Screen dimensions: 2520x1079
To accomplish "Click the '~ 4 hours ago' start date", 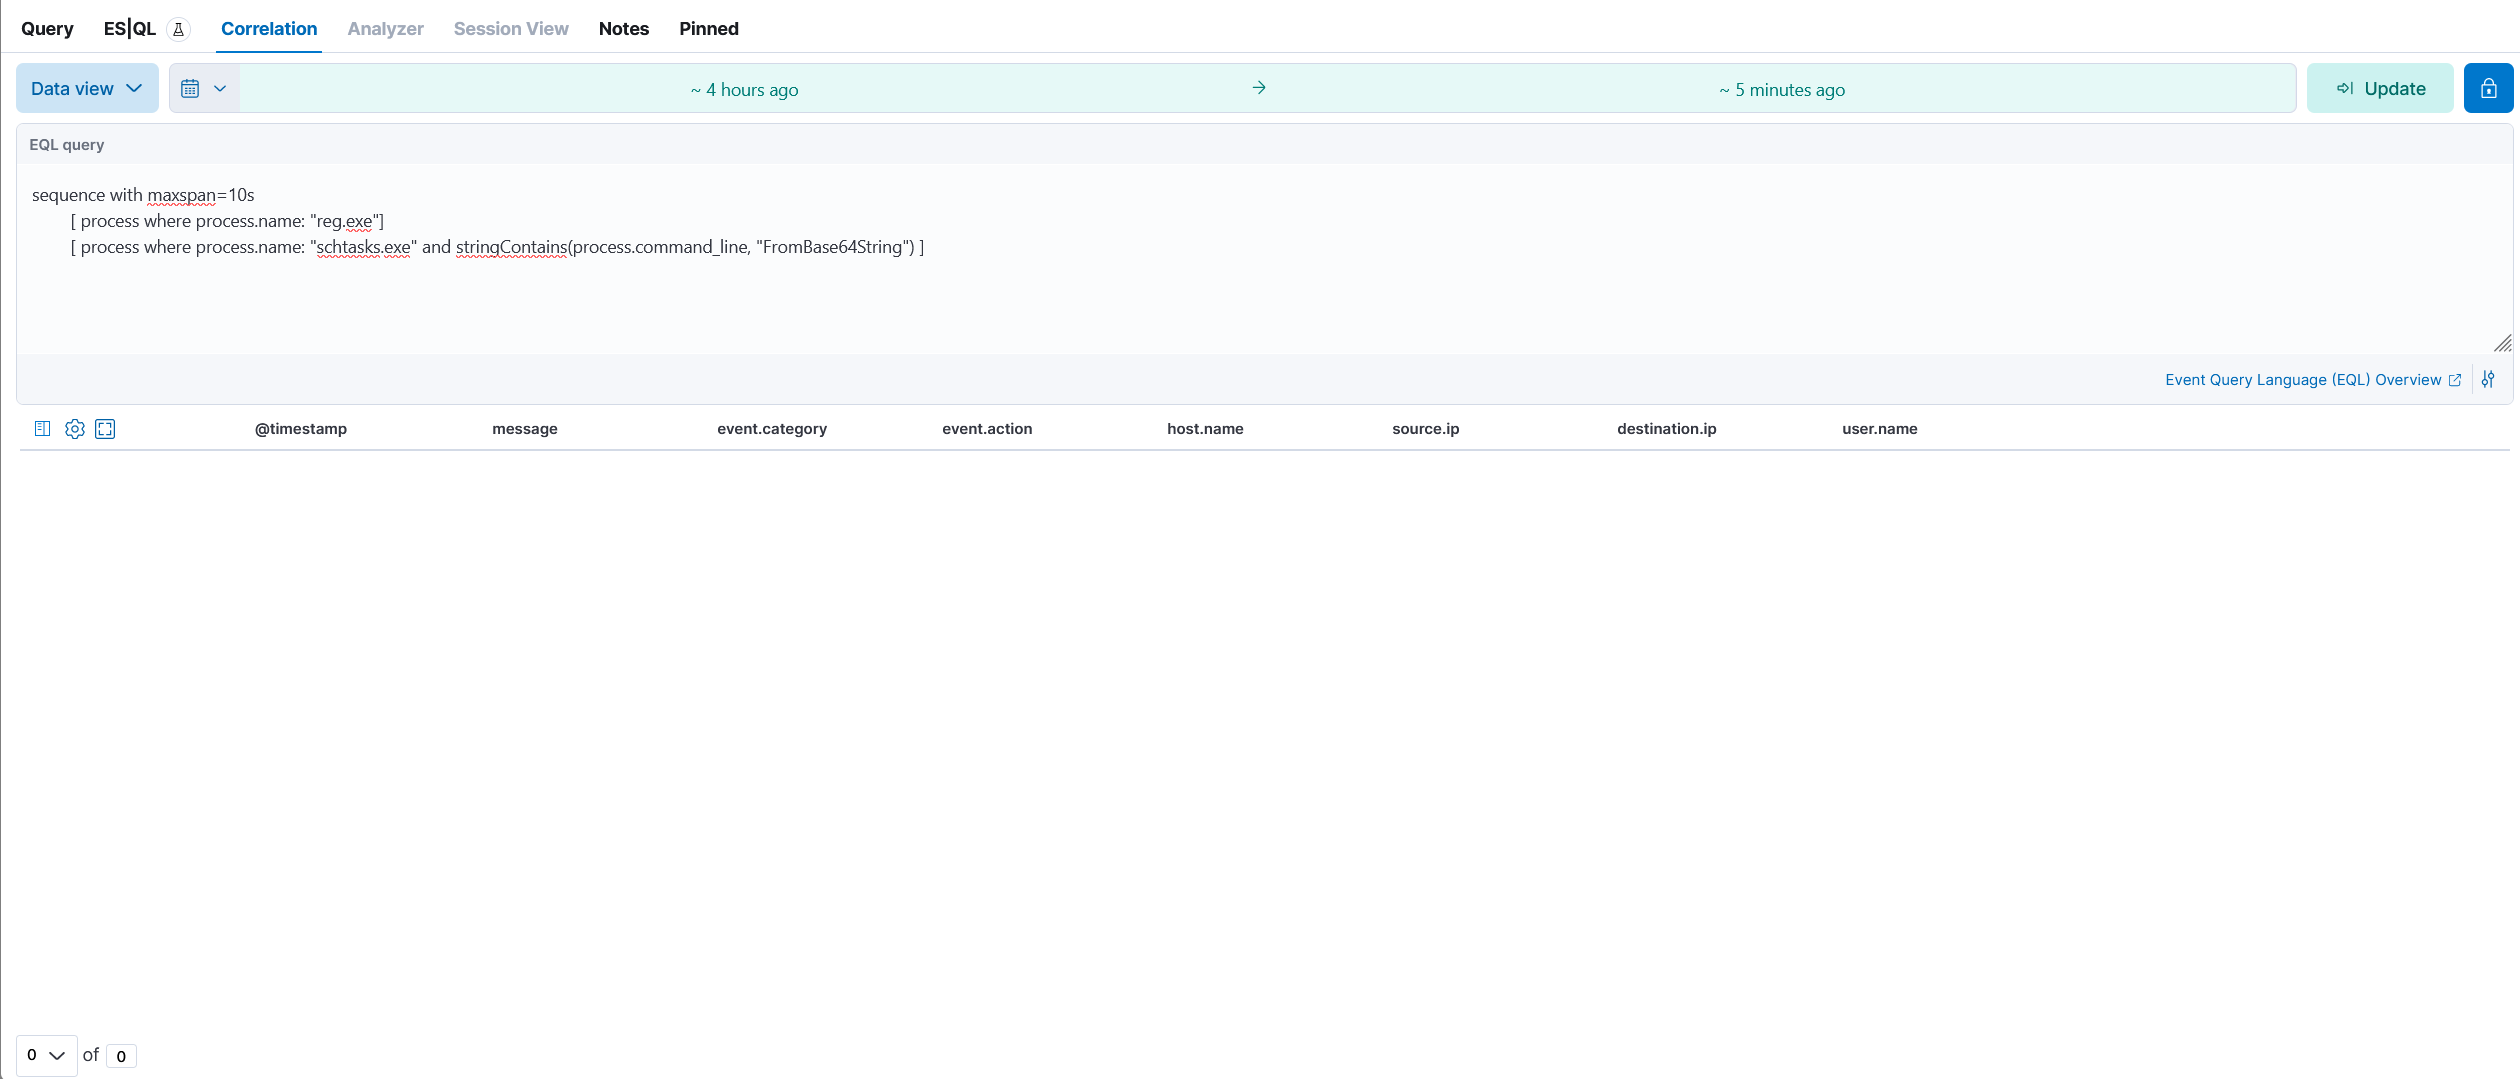I will coord(744,90).
